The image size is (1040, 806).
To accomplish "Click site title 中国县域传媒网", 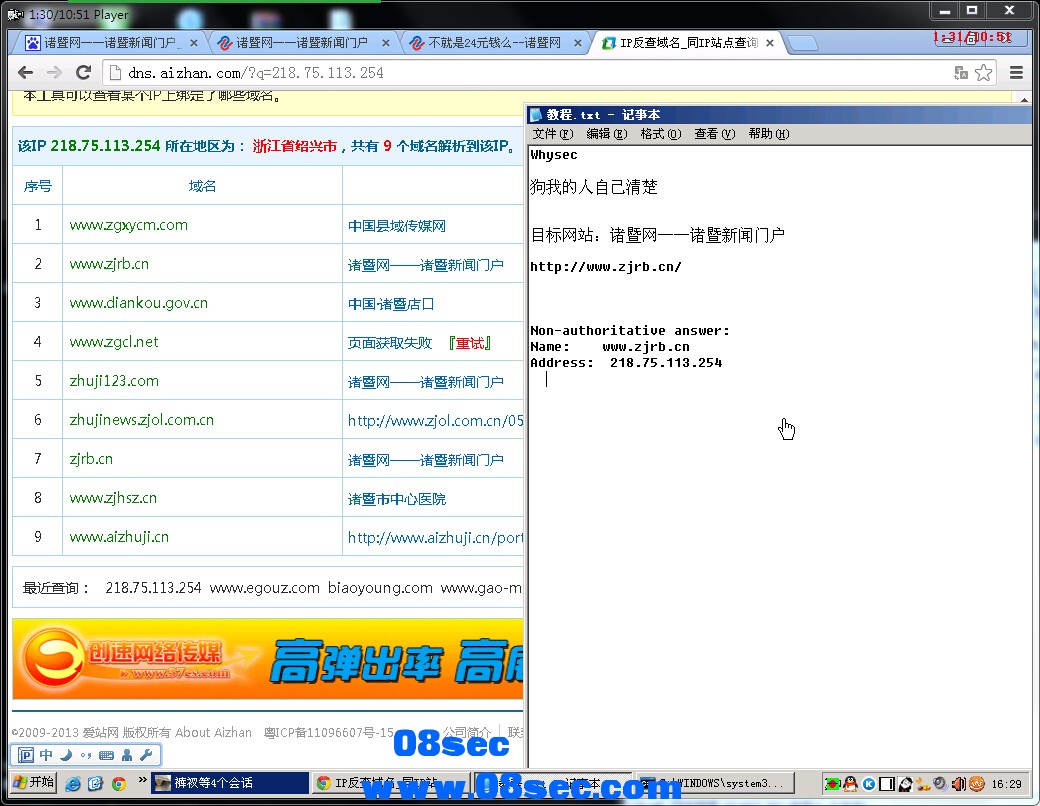I will coord(397,226).
